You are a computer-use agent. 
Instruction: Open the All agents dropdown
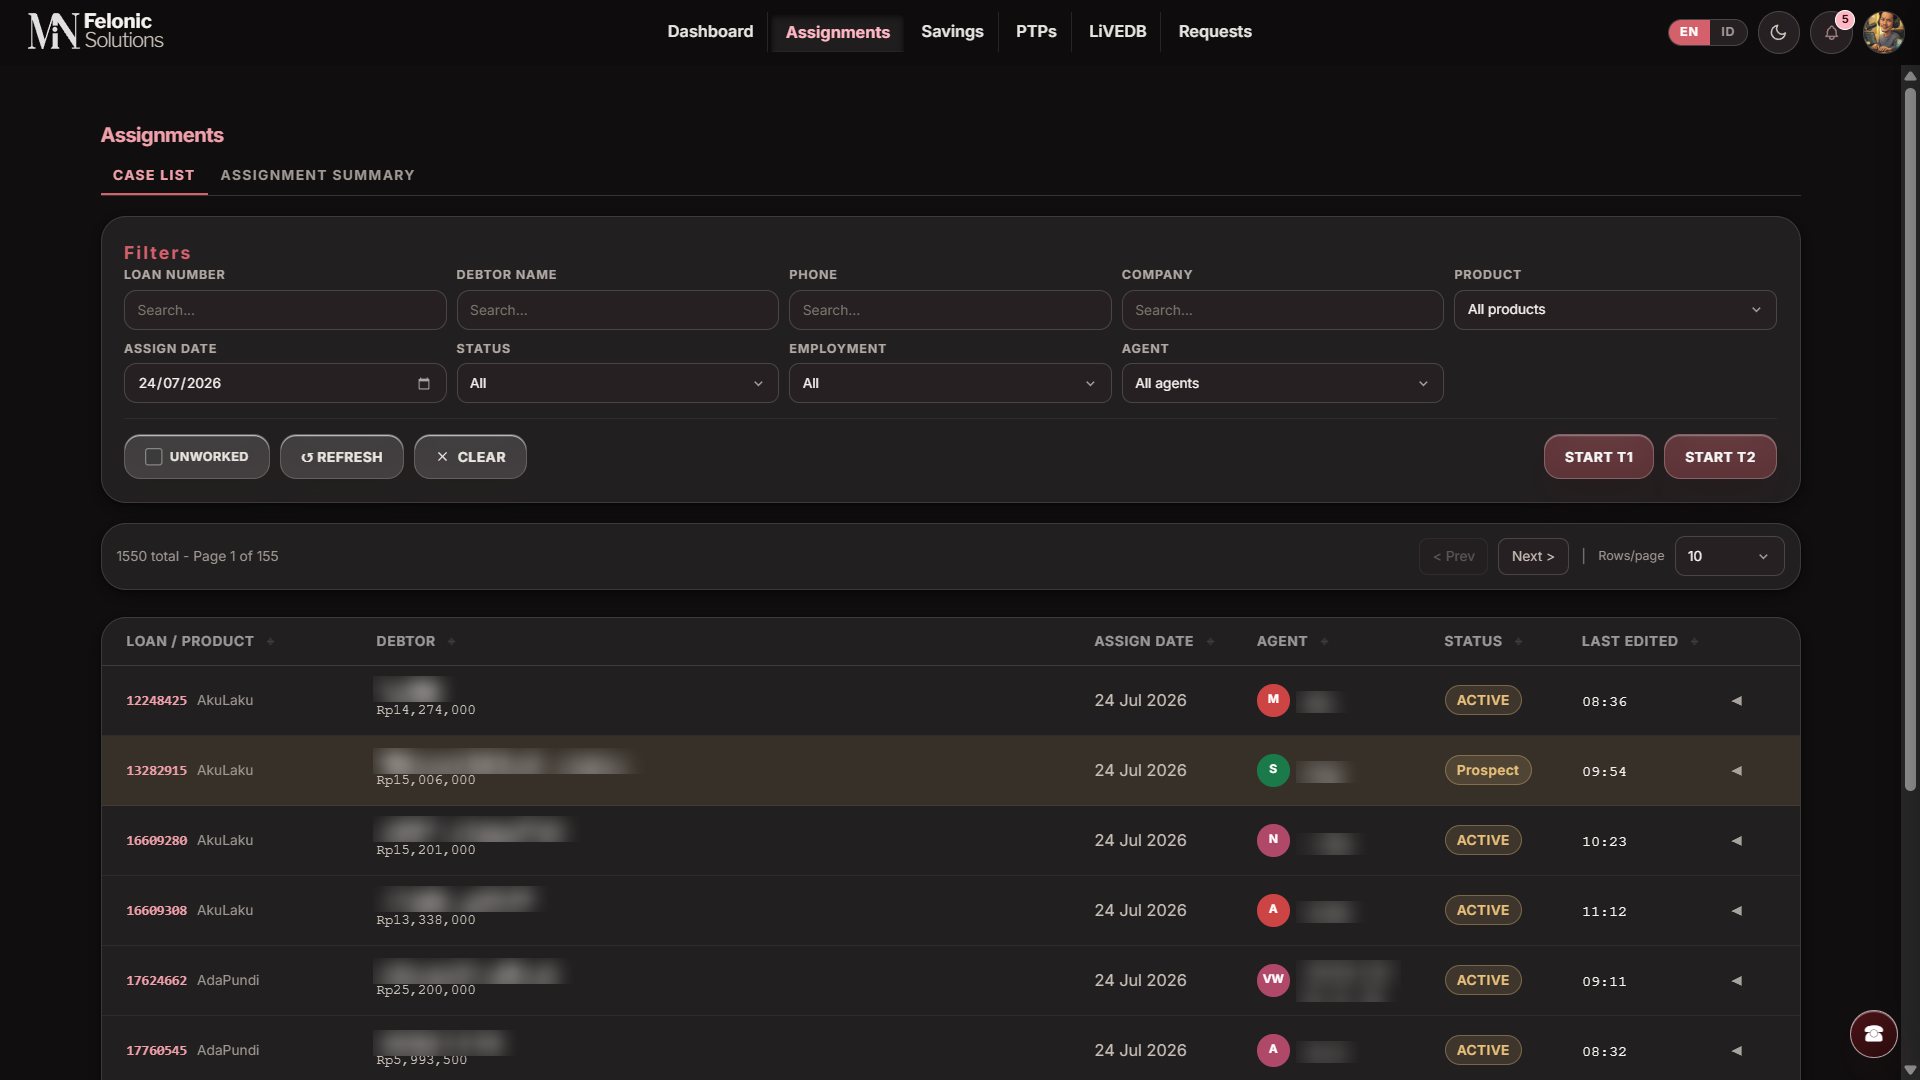tap(1282, 383)
